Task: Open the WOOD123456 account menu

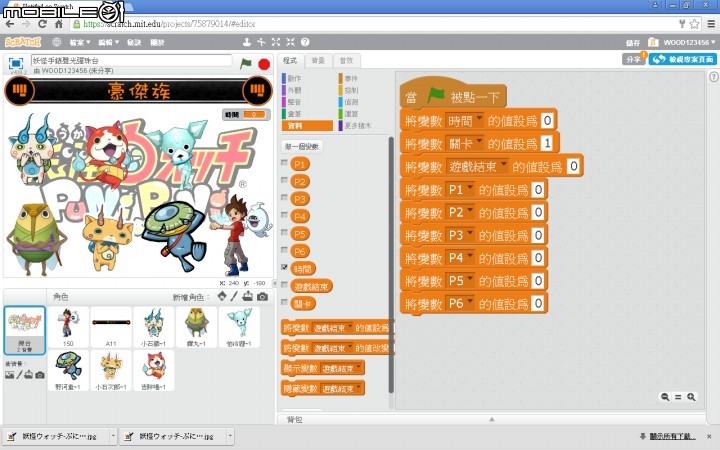Action: tap(689, 42)
